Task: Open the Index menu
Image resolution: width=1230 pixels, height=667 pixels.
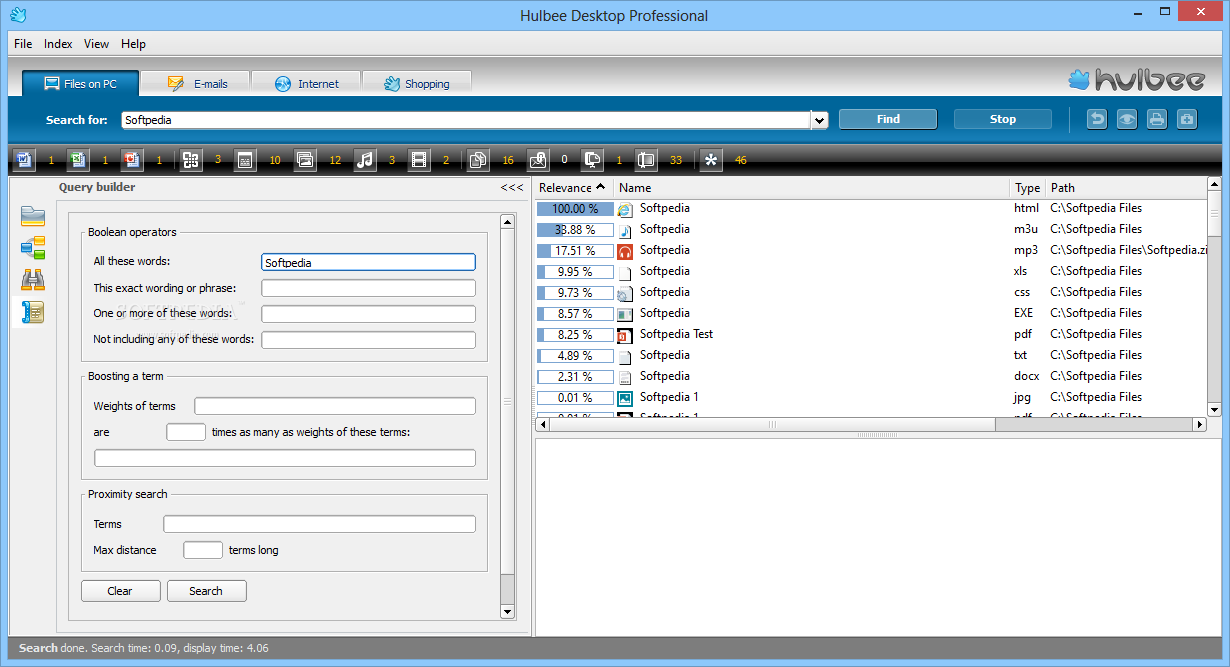Action: click(x=58, y=44)
